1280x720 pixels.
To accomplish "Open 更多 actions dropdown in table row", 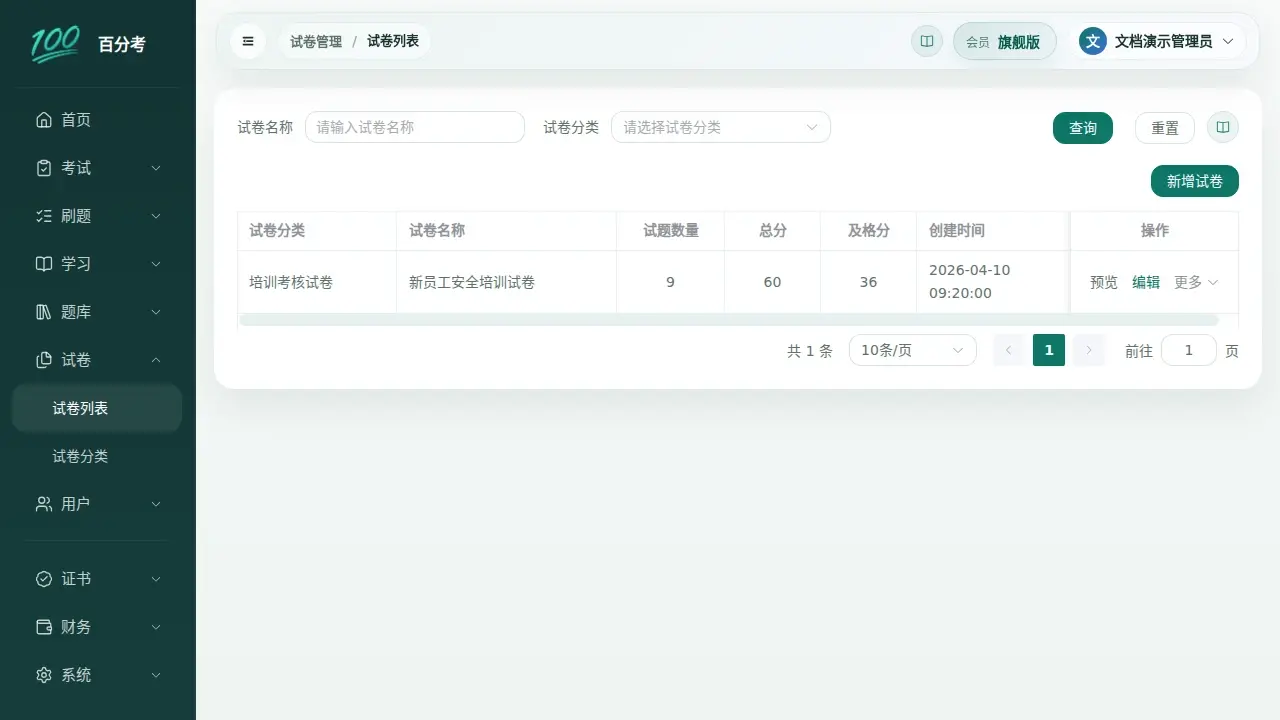I will click(x=1196, y=282).
